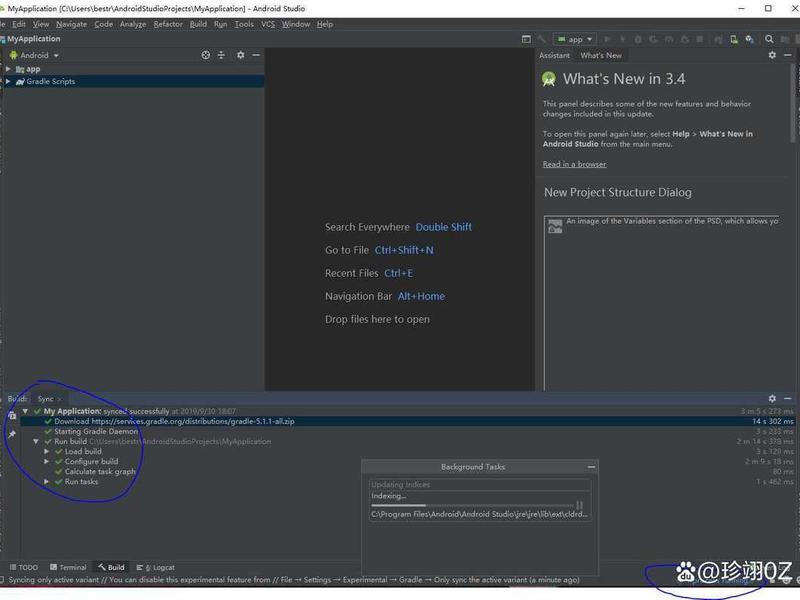Open the Android project view dropdown
This screenshot has height=600, width=800.
(x=34, y=55)
